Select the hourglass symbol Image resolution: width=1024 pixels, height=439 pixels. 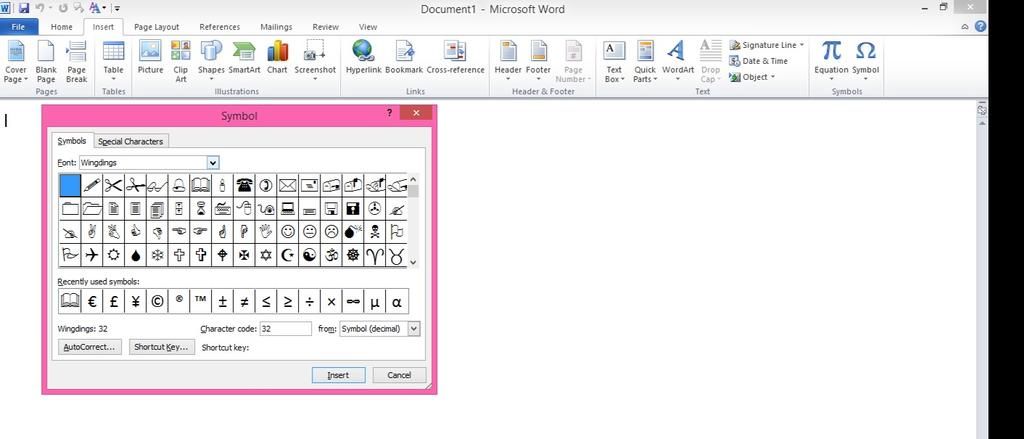200,208
